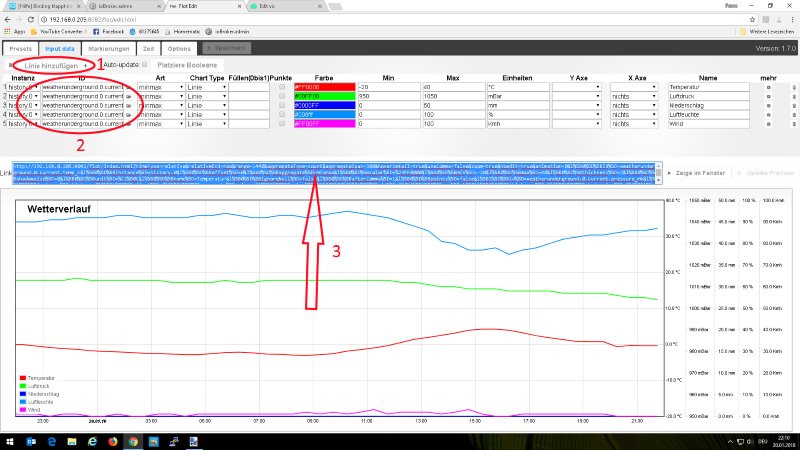Viewport: 800px width, 450px height.
Task: Click the select ID icon in row 4
Action: point(128,115)
